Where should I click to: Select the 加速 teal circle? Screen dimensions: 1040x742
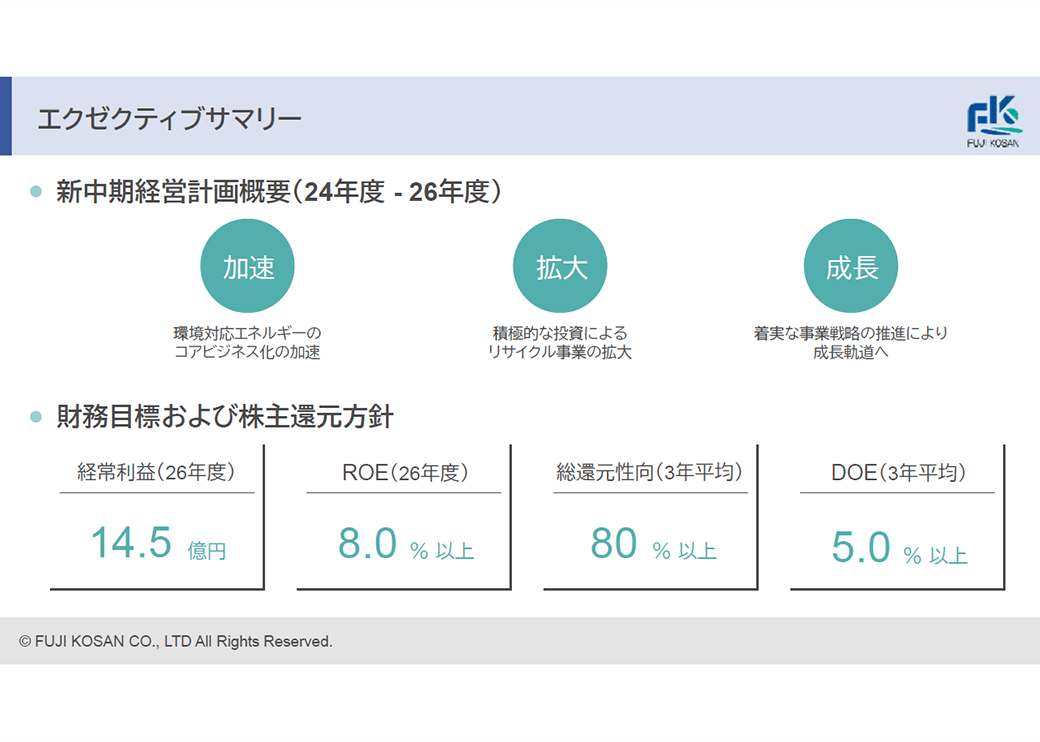(248, 267)
